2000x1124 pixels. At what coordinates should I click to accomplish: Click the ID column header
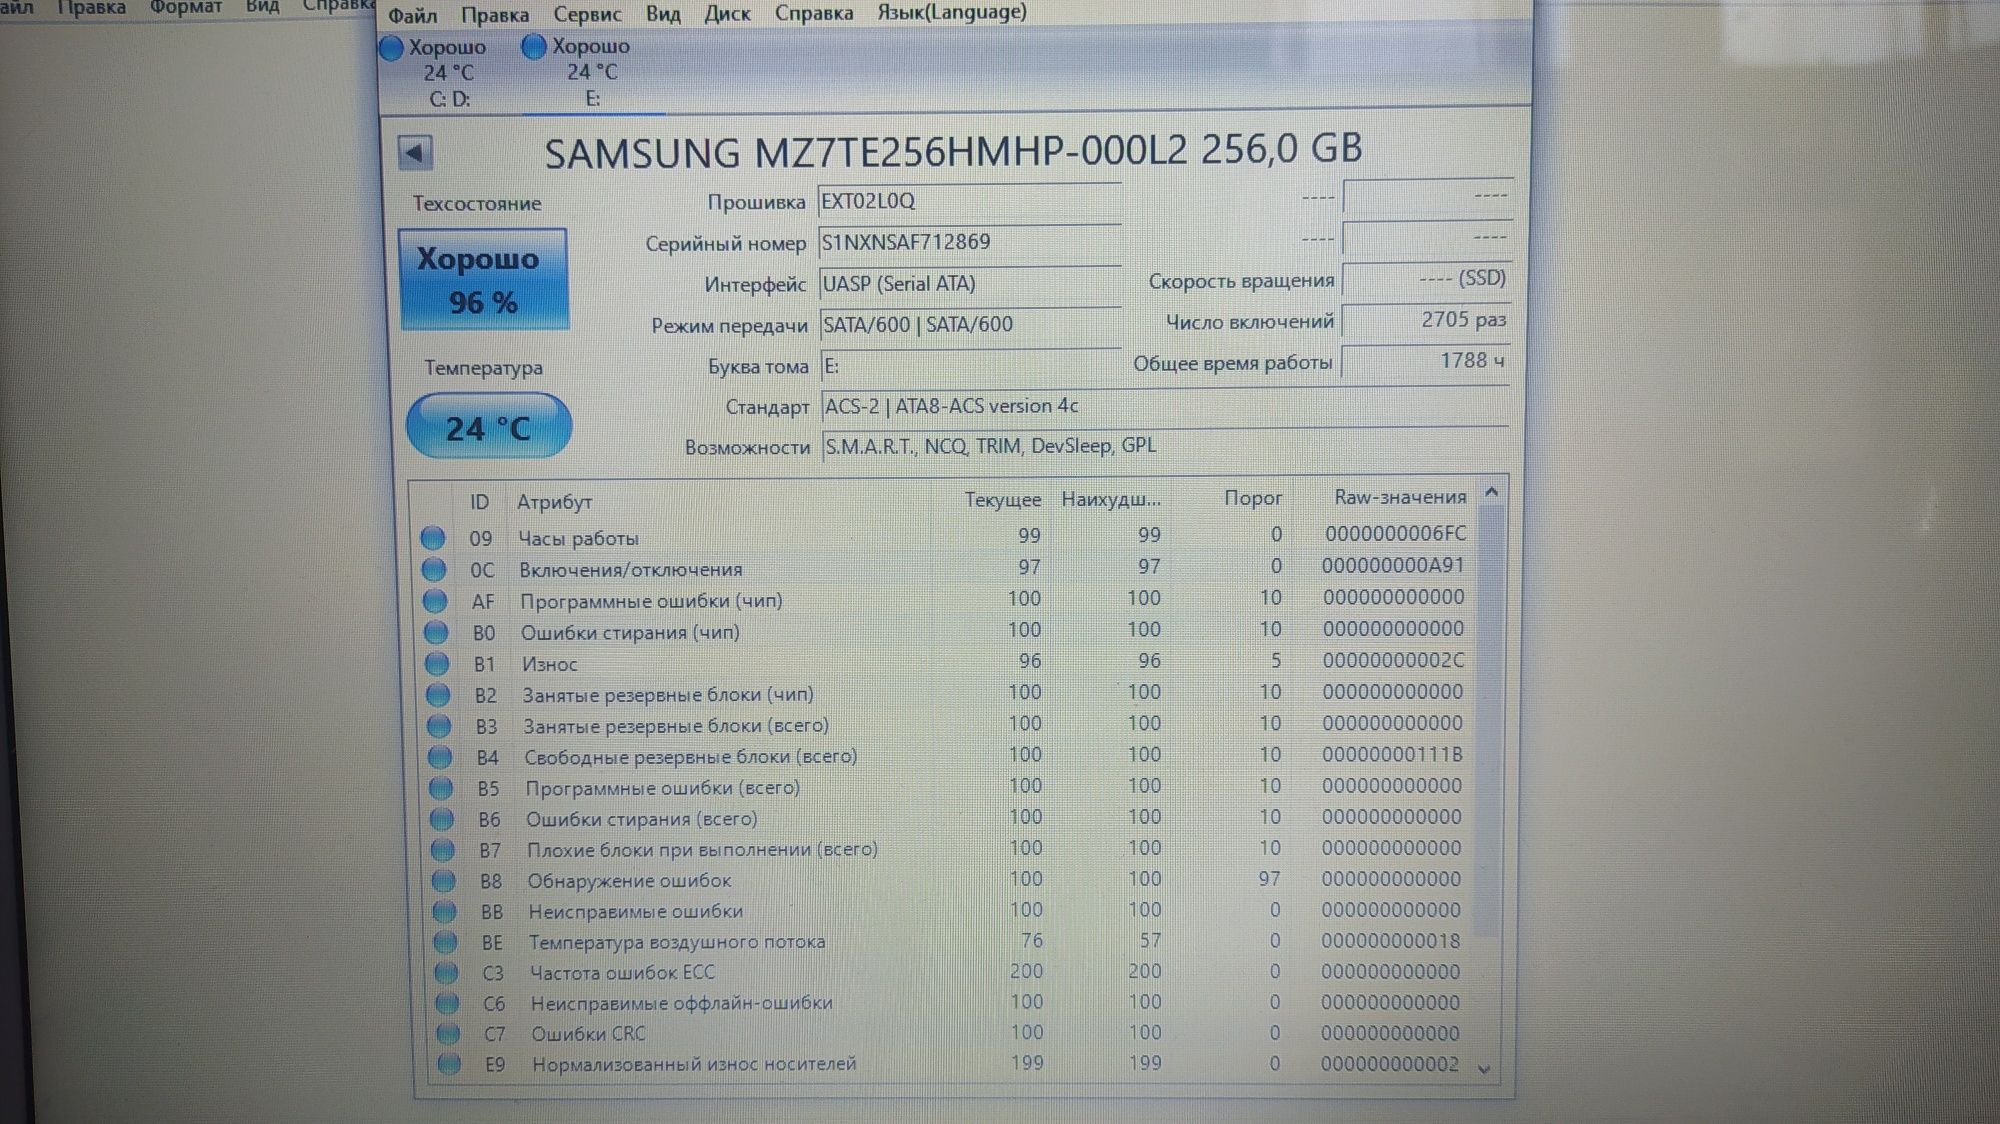coord(480,502)
